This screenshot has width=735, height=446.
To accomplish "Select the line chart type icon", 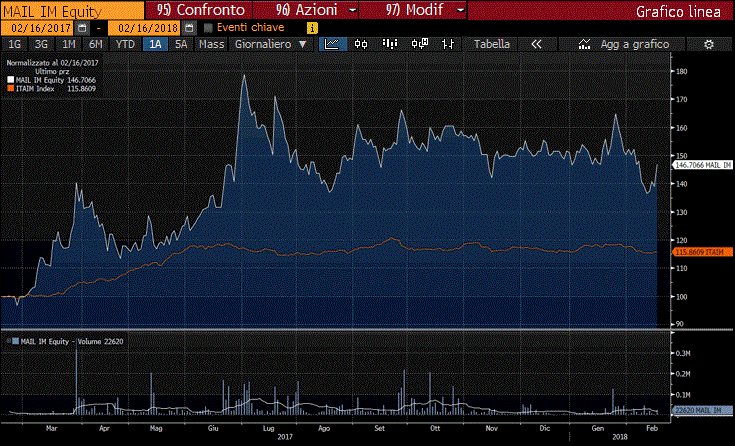I will click(333, 44).
